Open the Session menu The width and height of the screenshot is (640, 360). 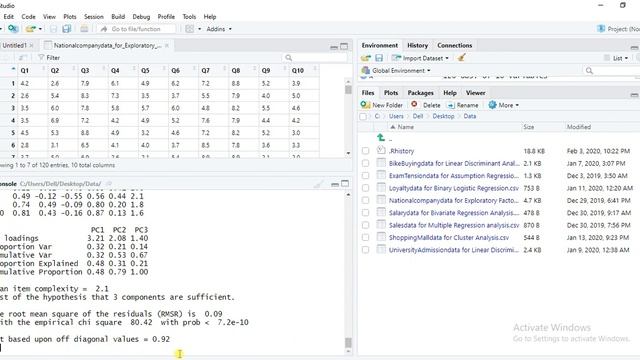94,17
